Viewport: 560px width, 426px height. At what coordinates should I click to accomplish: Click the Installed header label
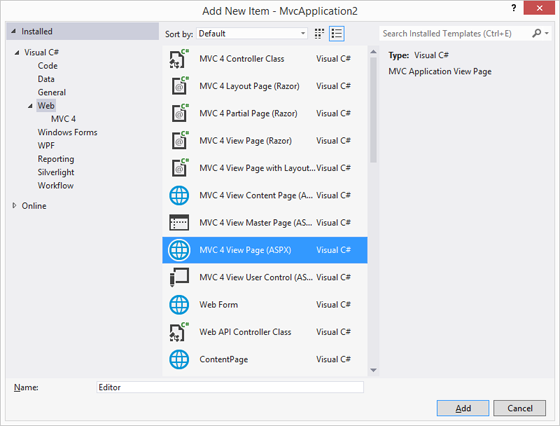coord(37,31)
